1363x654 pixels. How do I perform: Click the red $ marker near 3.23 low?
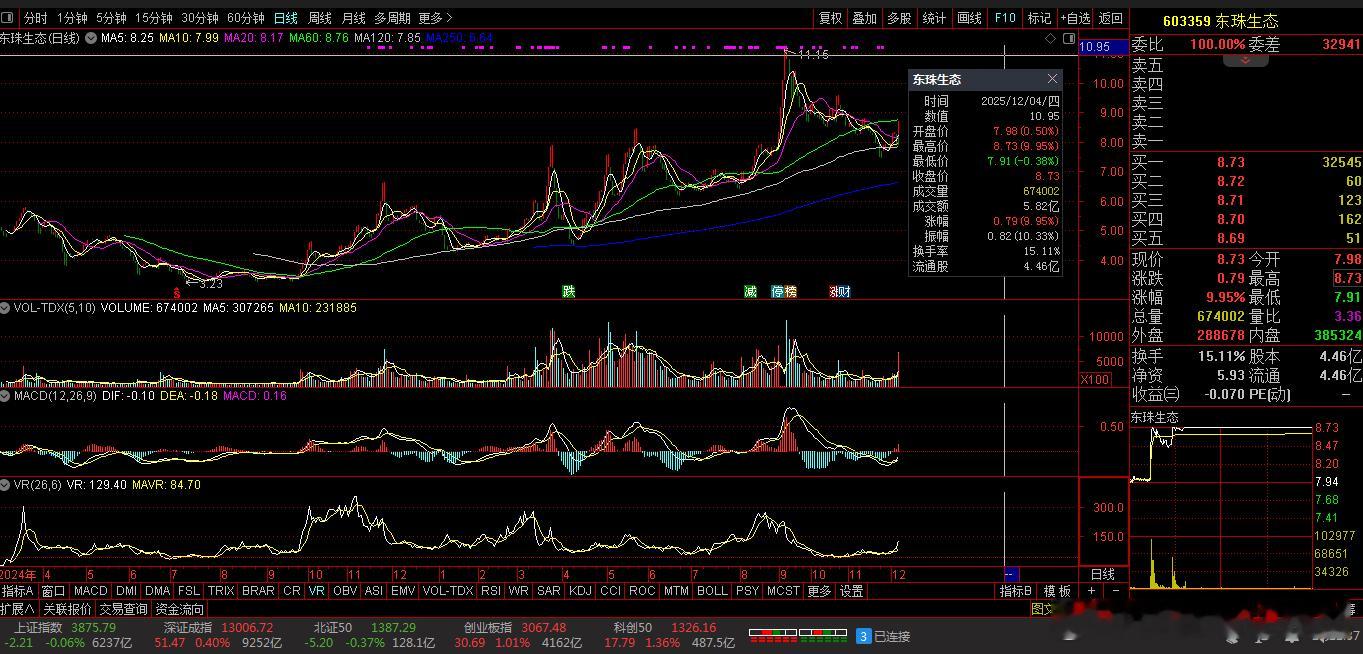(x=177, y=294)
